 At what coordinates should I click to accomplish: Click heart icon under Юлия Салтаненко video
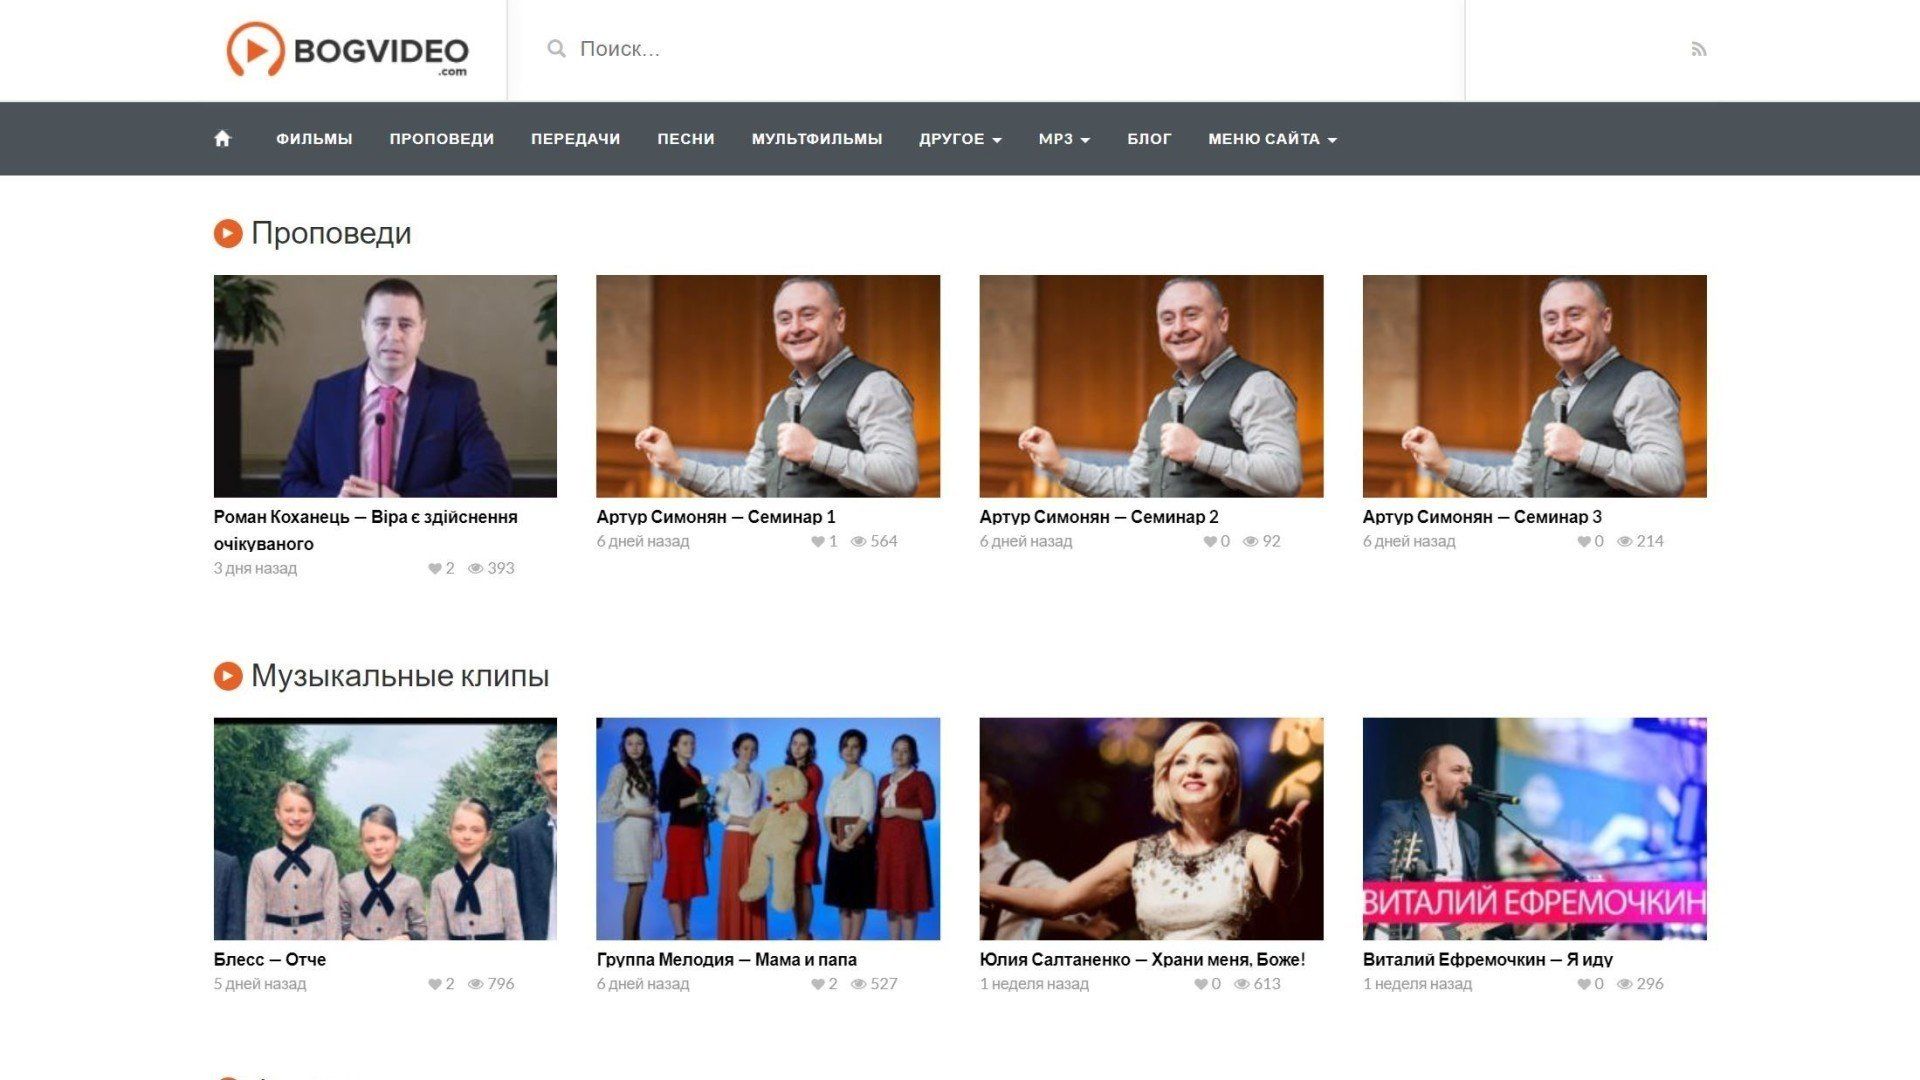pyautogui.click(x=1201, y=984)
